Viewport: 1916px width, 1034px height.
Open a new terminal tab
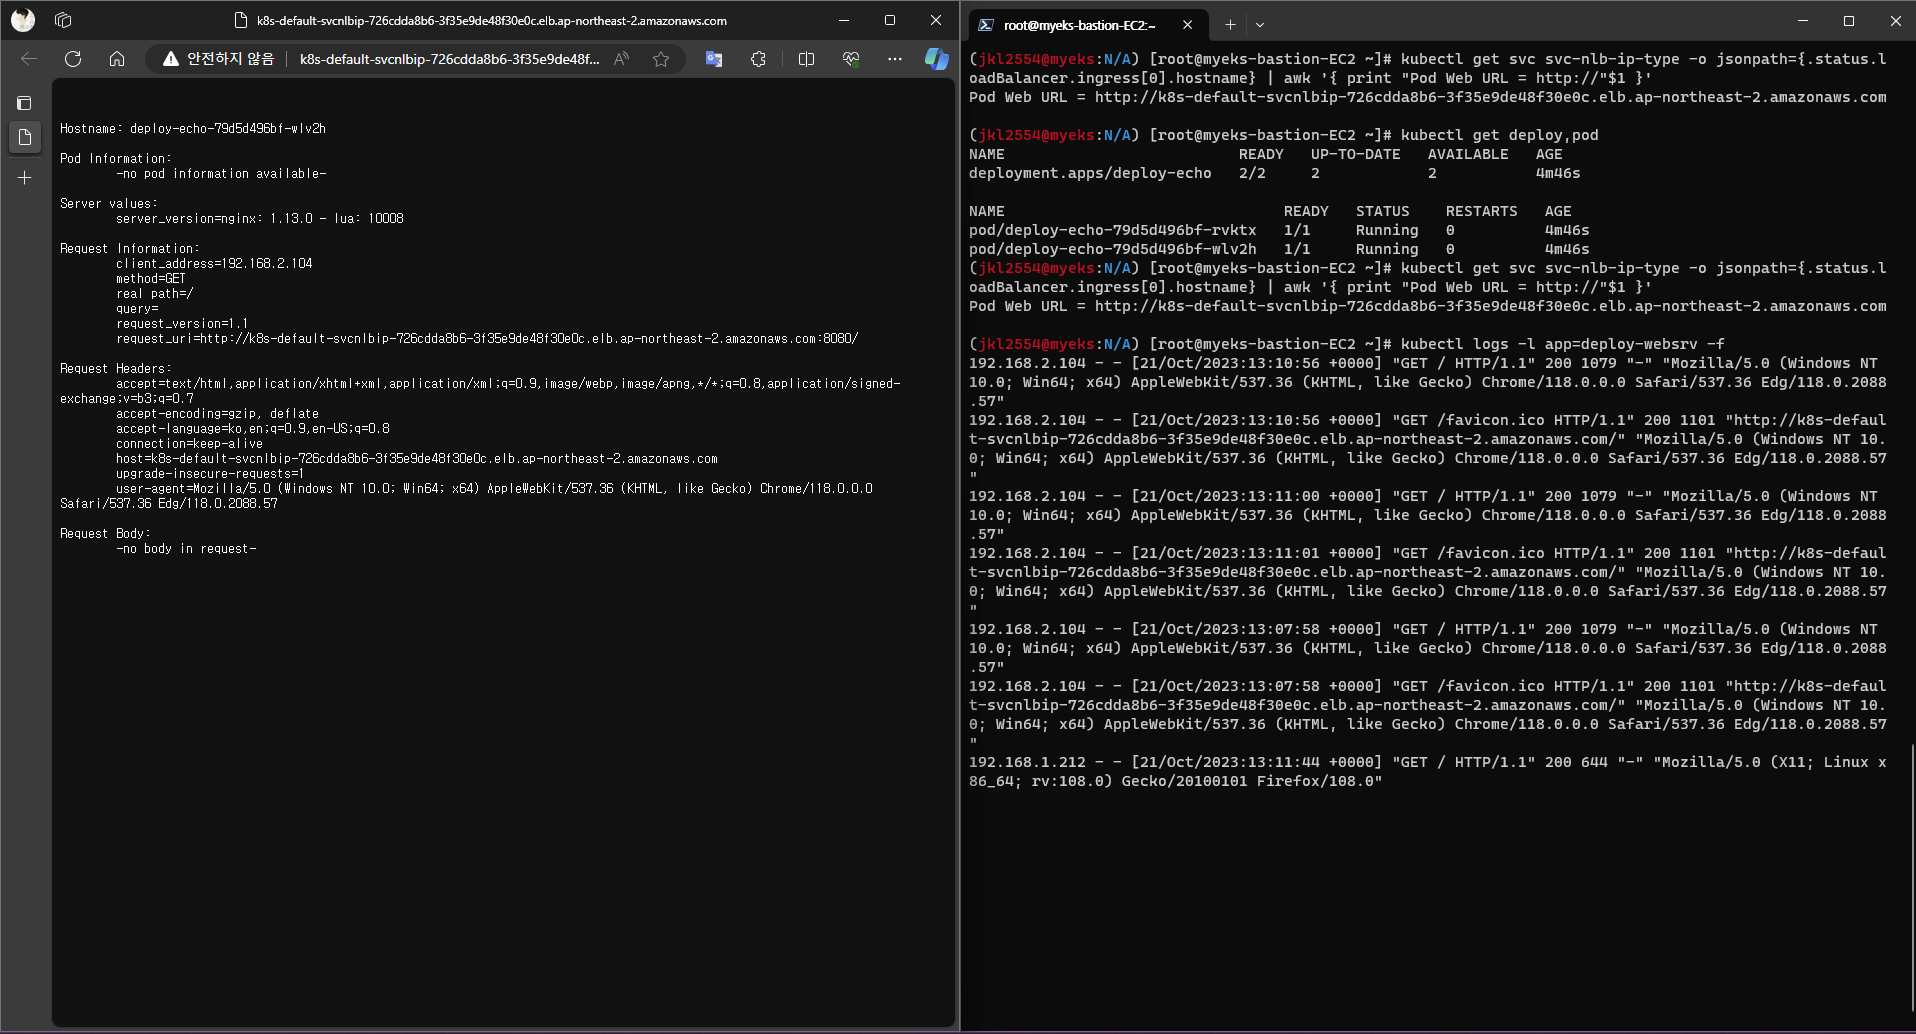pos(1230,25)
